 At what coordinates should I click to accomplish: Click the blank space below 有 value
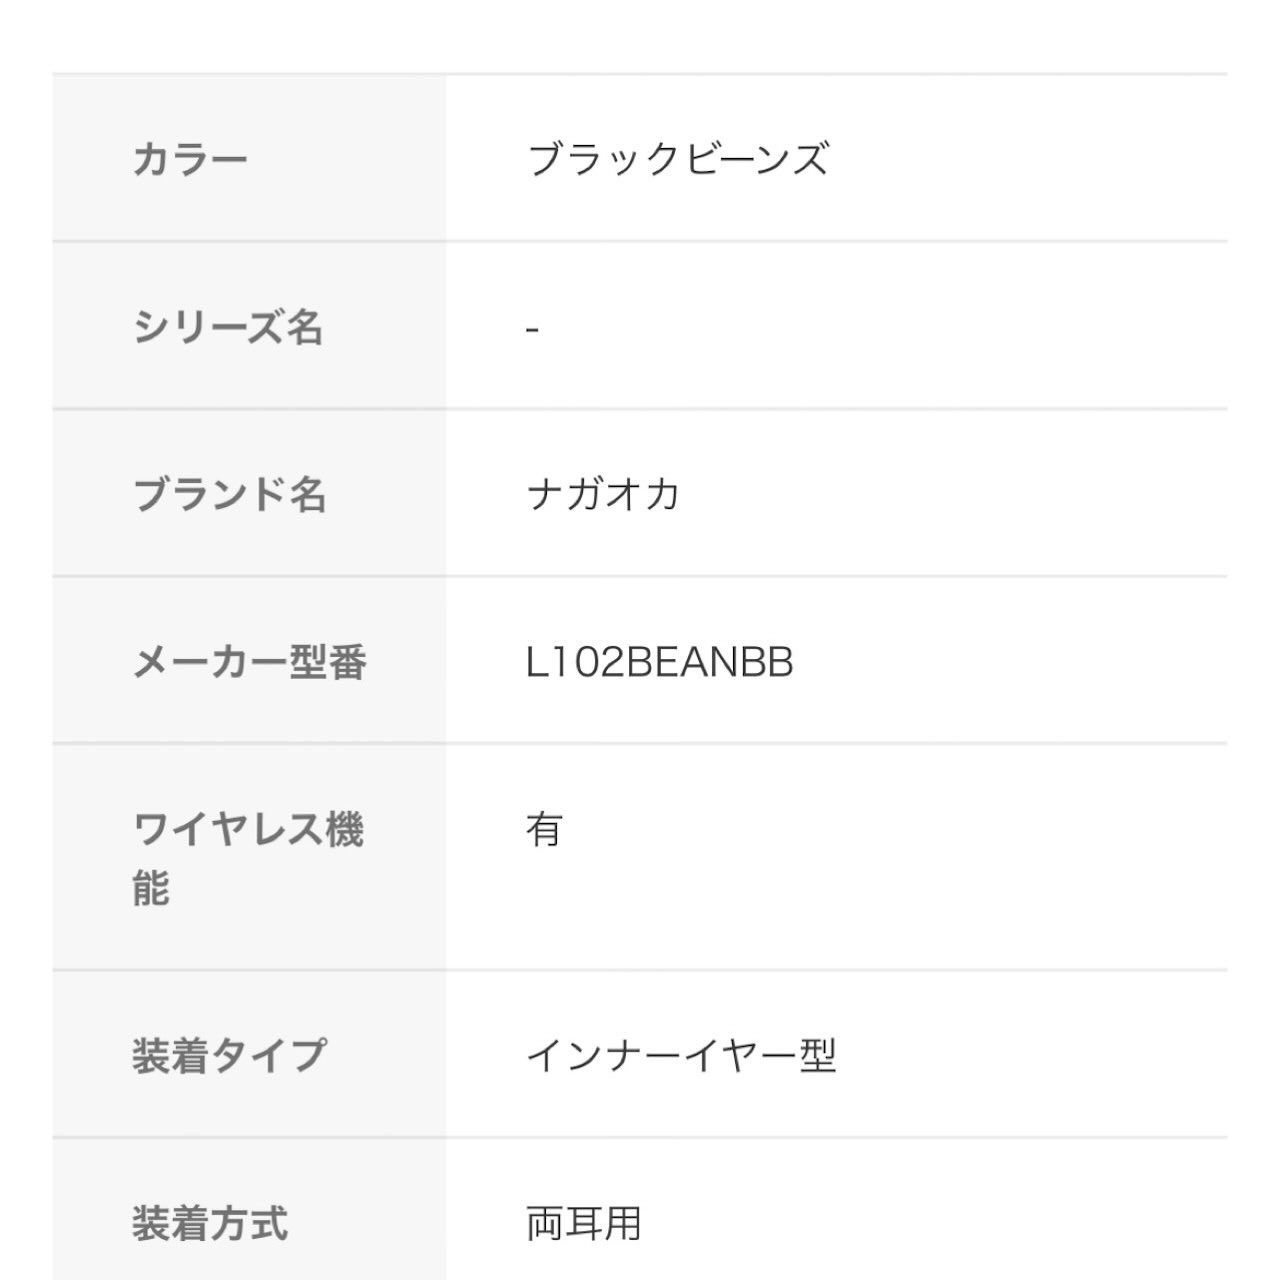(x=836, y=910)
